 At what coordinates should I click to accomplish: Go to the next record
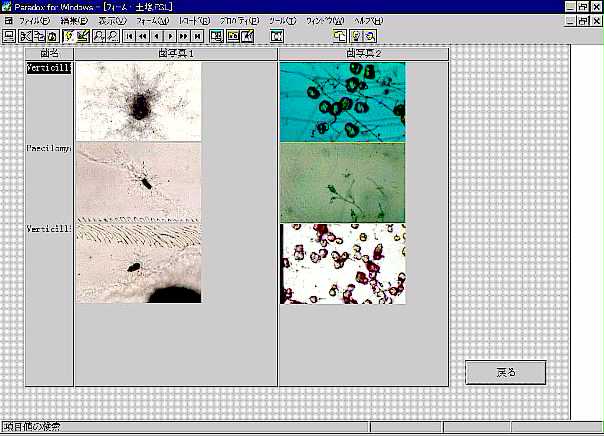(x=170, y=36)
